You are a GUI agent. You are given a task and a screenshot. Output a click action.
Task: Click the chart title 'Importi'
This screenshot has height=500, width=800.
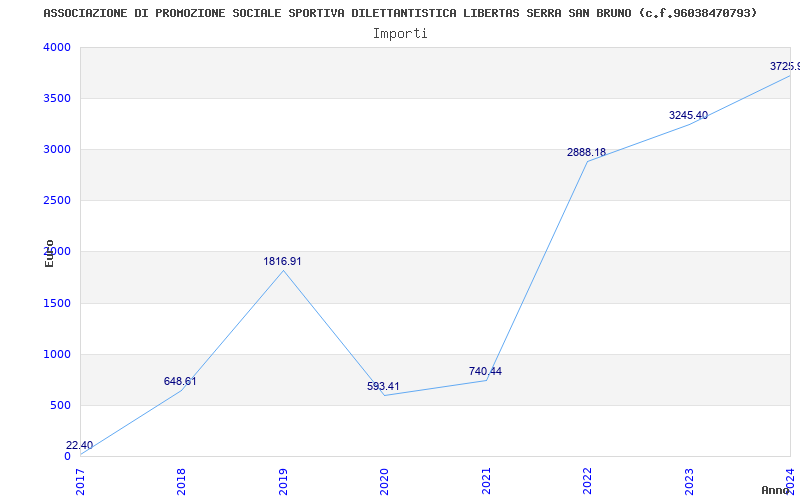[400, 34]
